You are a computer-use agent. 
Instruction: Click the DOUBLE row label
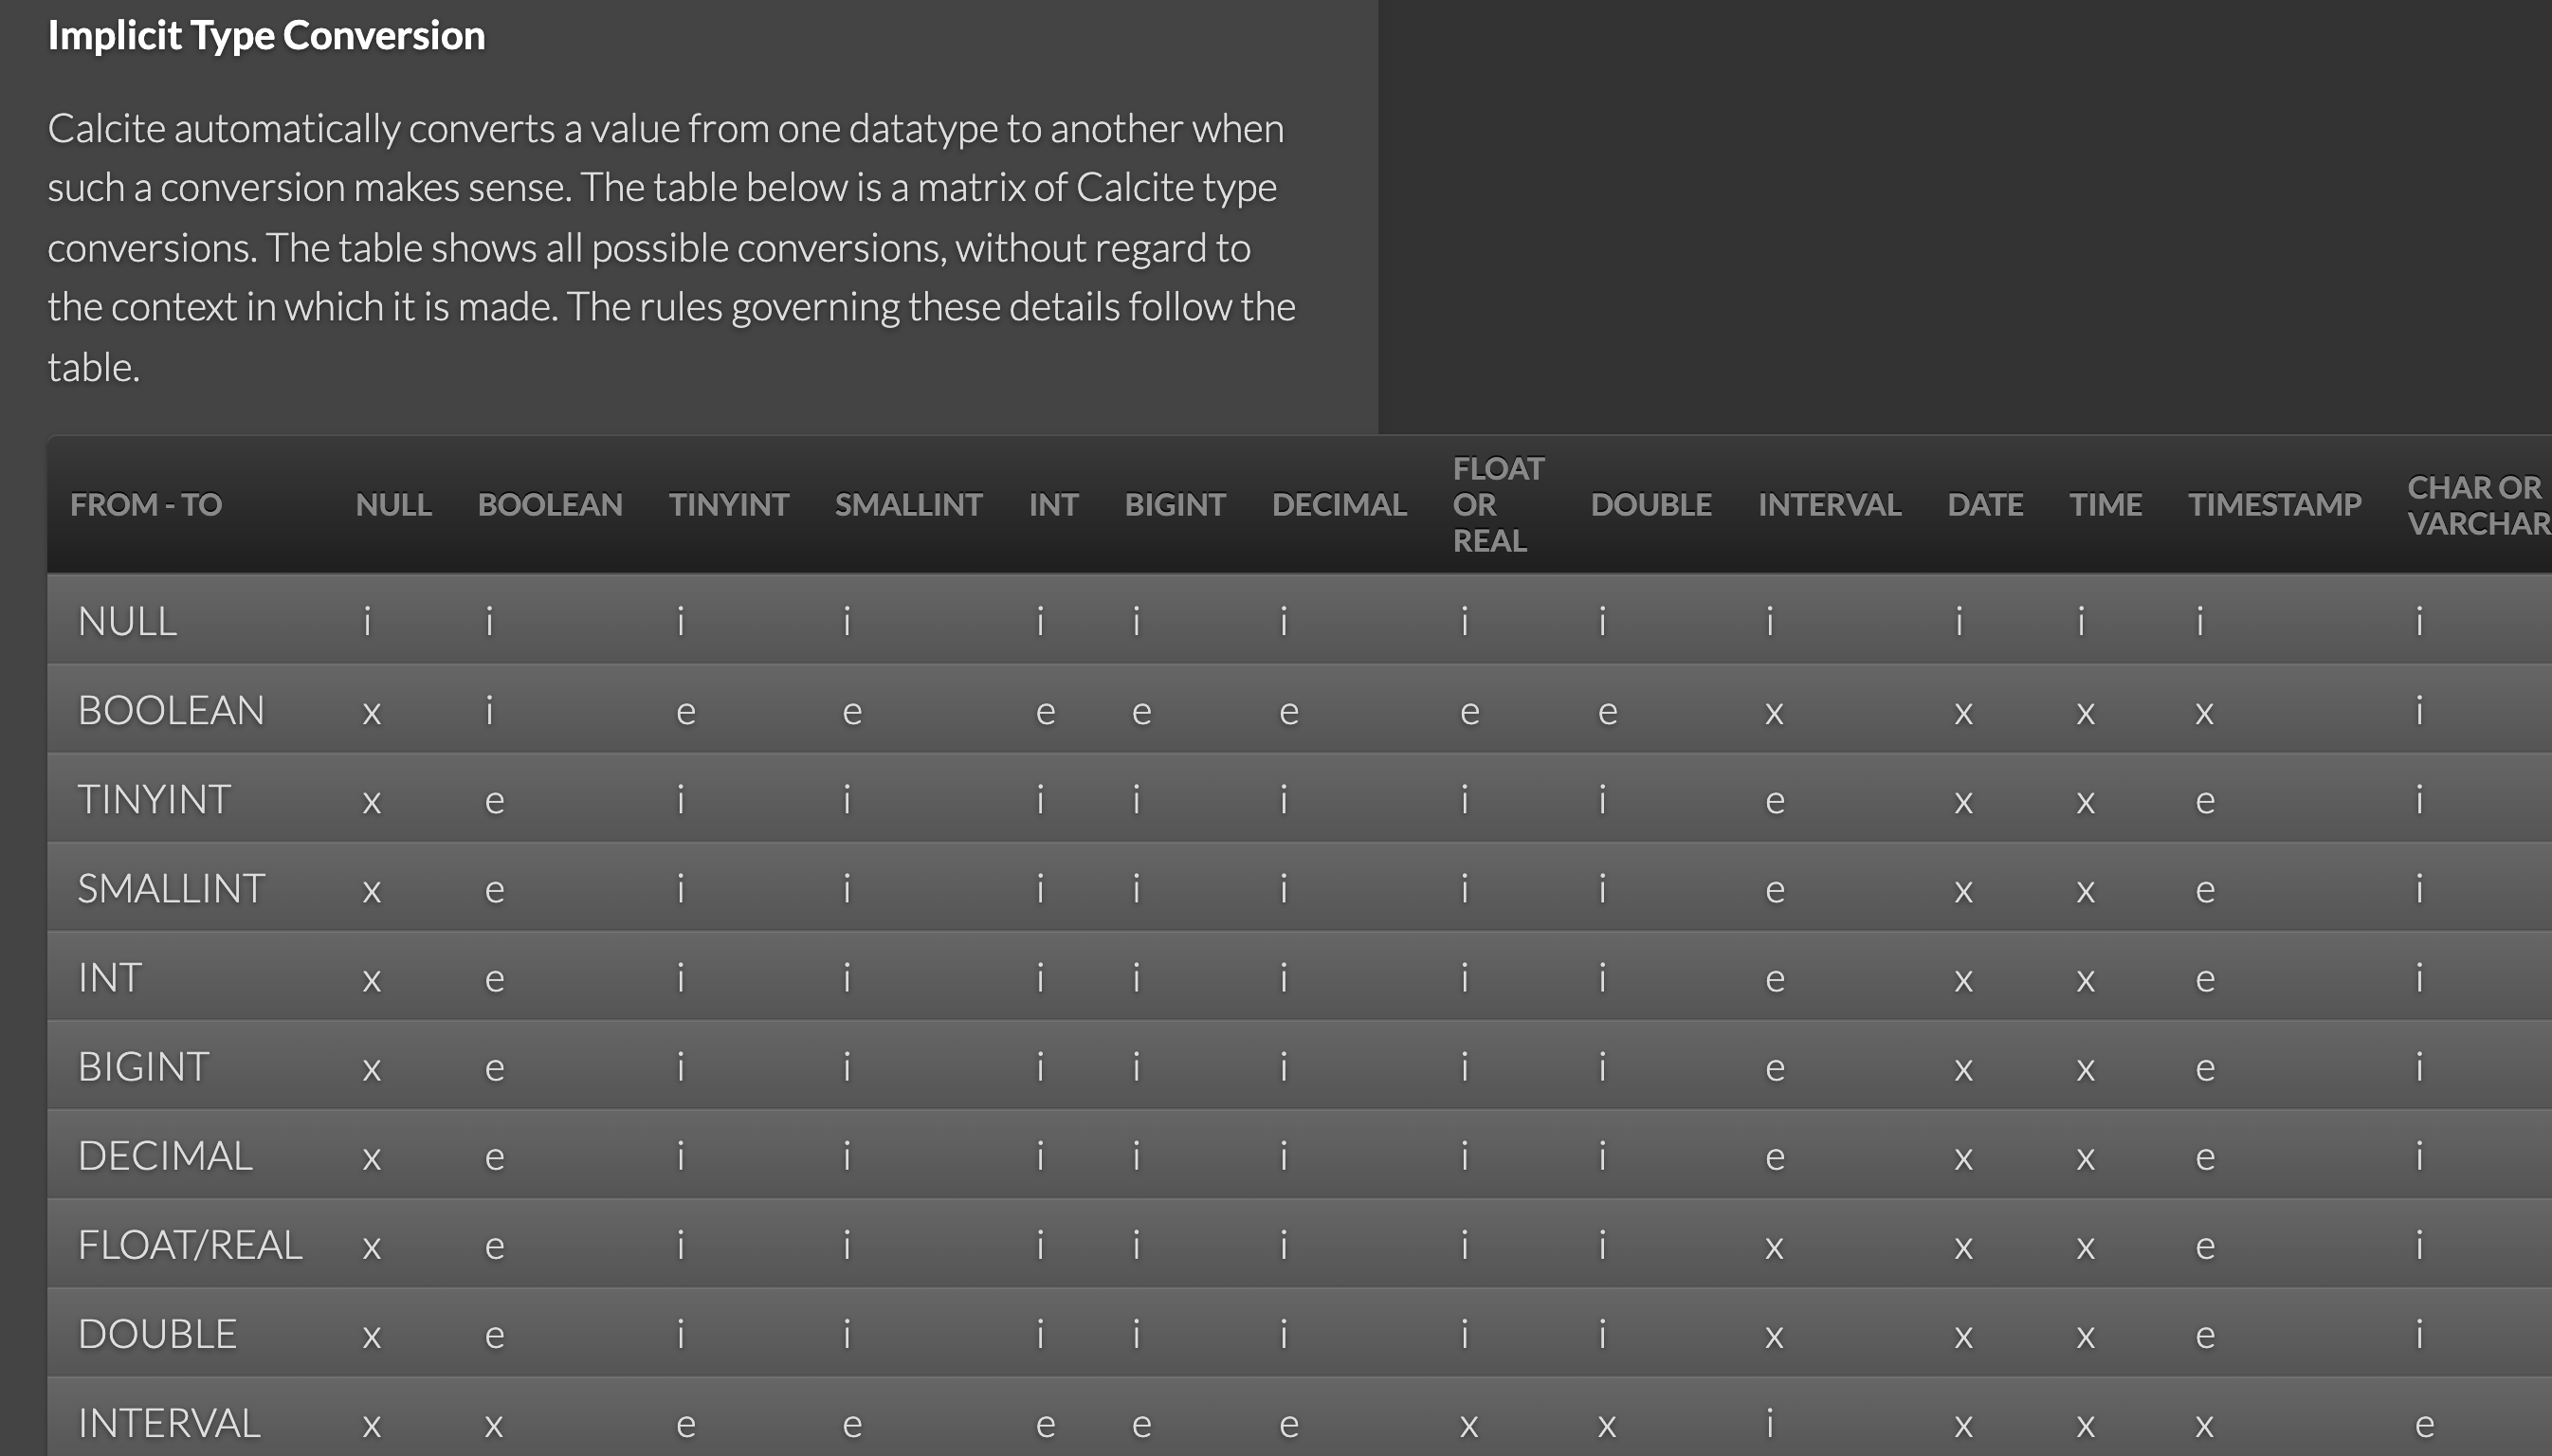point(157,1334)
